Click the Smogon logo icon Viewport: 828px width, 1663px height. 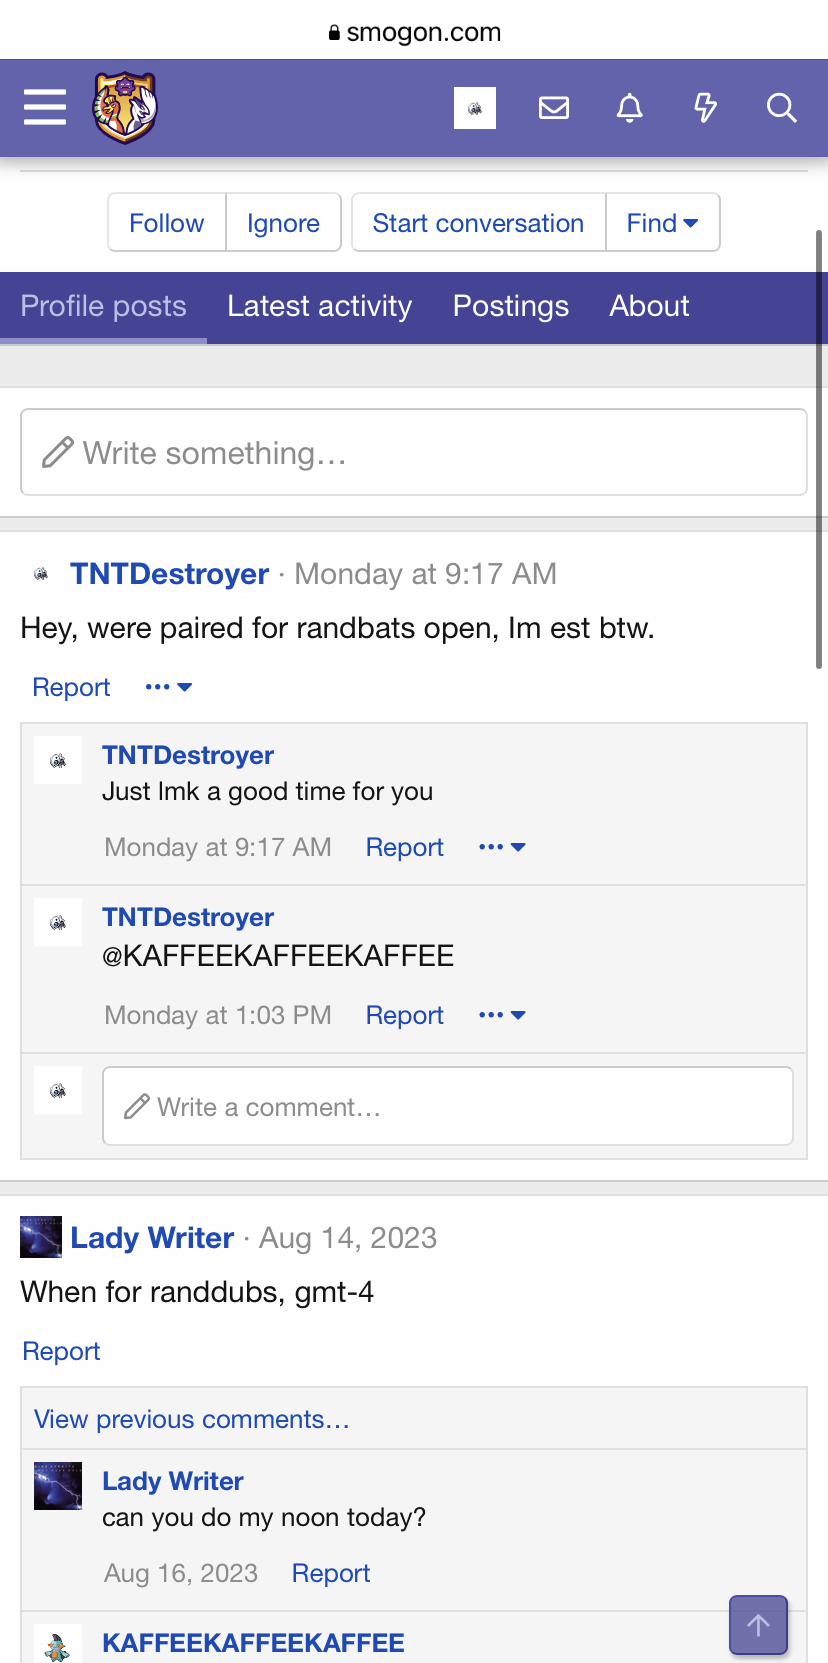[125, 107]
